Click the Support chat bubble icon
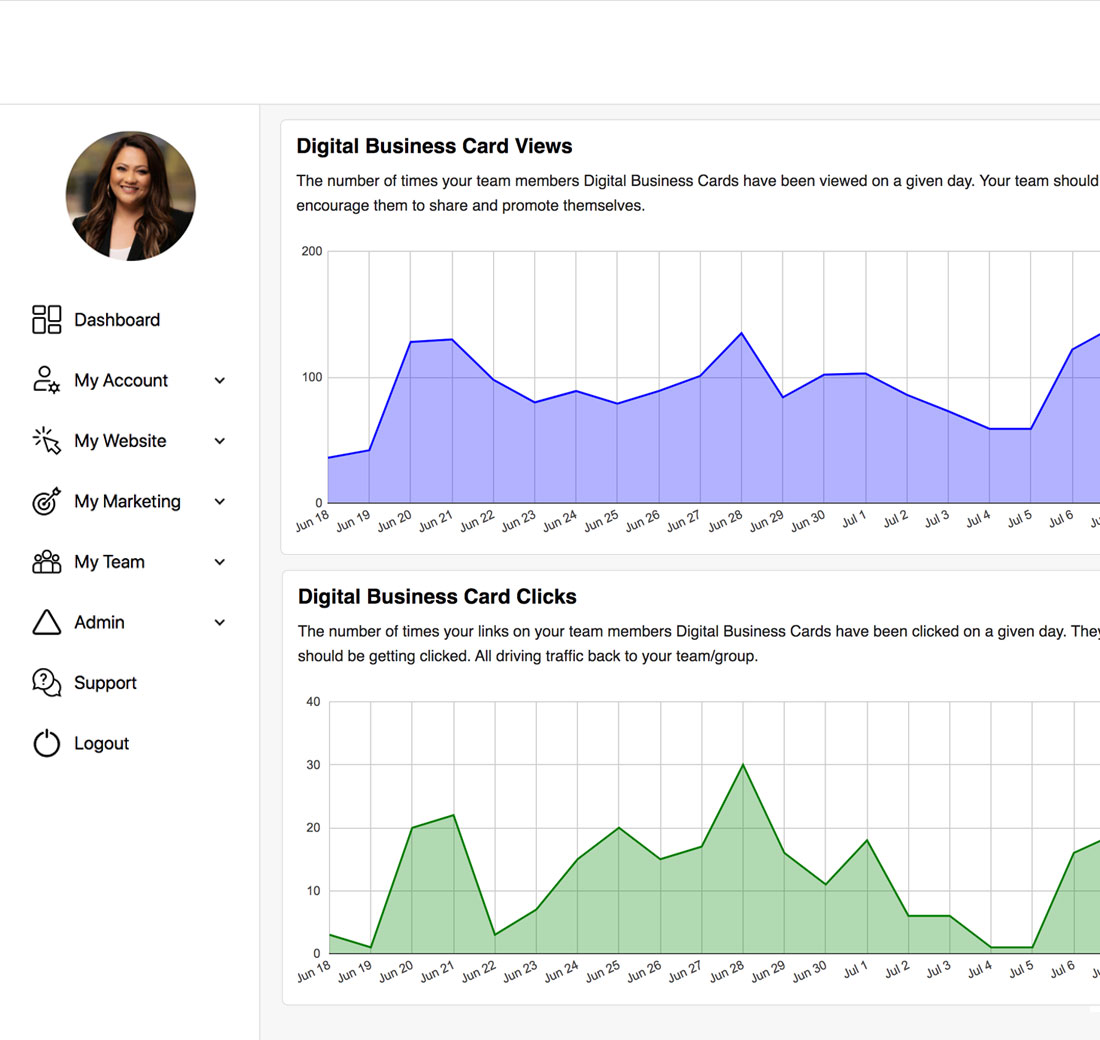The image size is (1100, 1040). click(46, 682)
